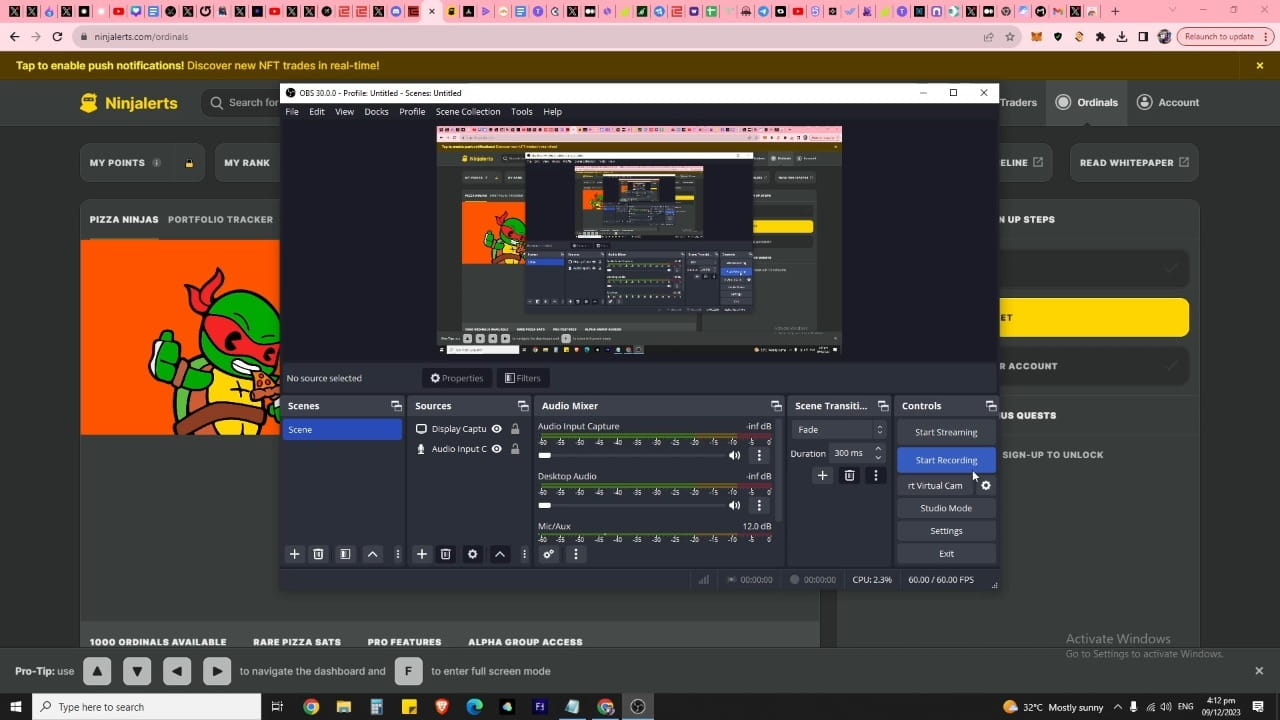Image resolution: width=1280 pixels, height=720 pixels.
Task: Click the browser address bar
Action: [530, 37]
